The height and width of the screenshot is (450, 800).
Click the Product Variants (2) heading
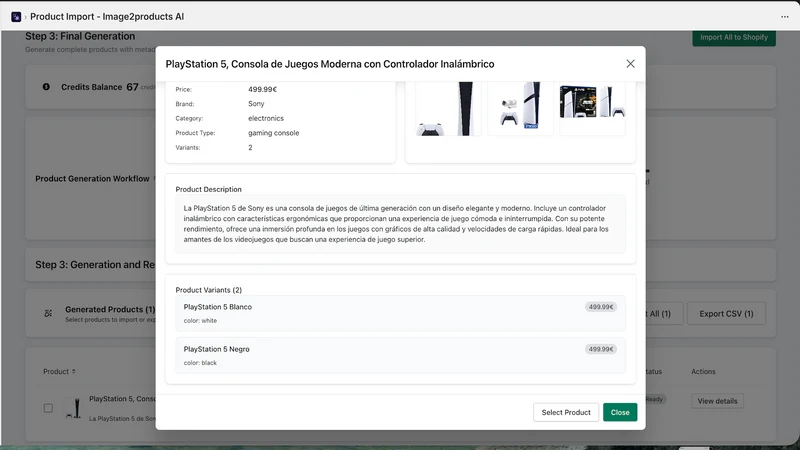(x=209, y=290)
